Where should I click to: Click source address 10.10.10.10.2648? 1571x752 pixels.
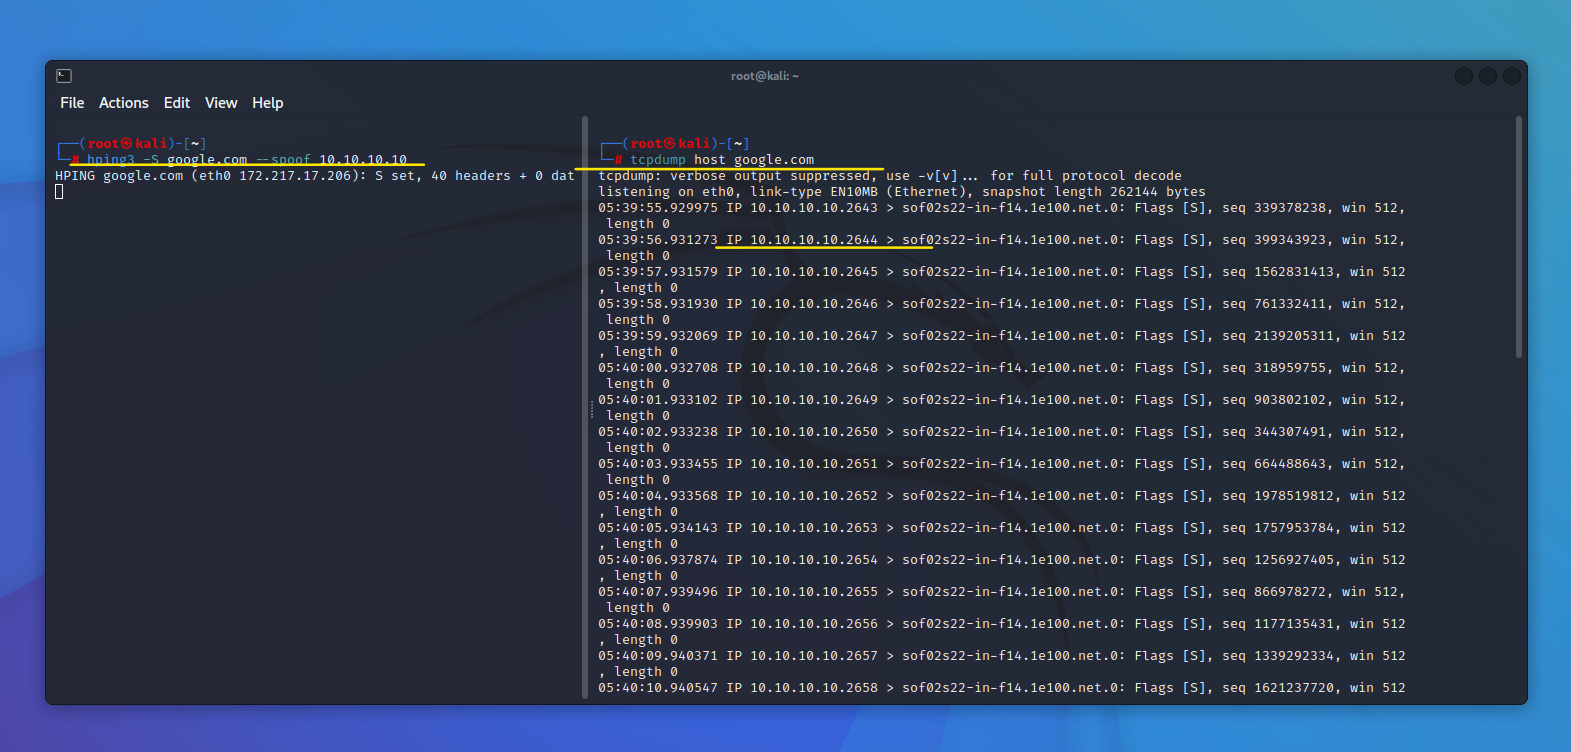coord(814,368)
